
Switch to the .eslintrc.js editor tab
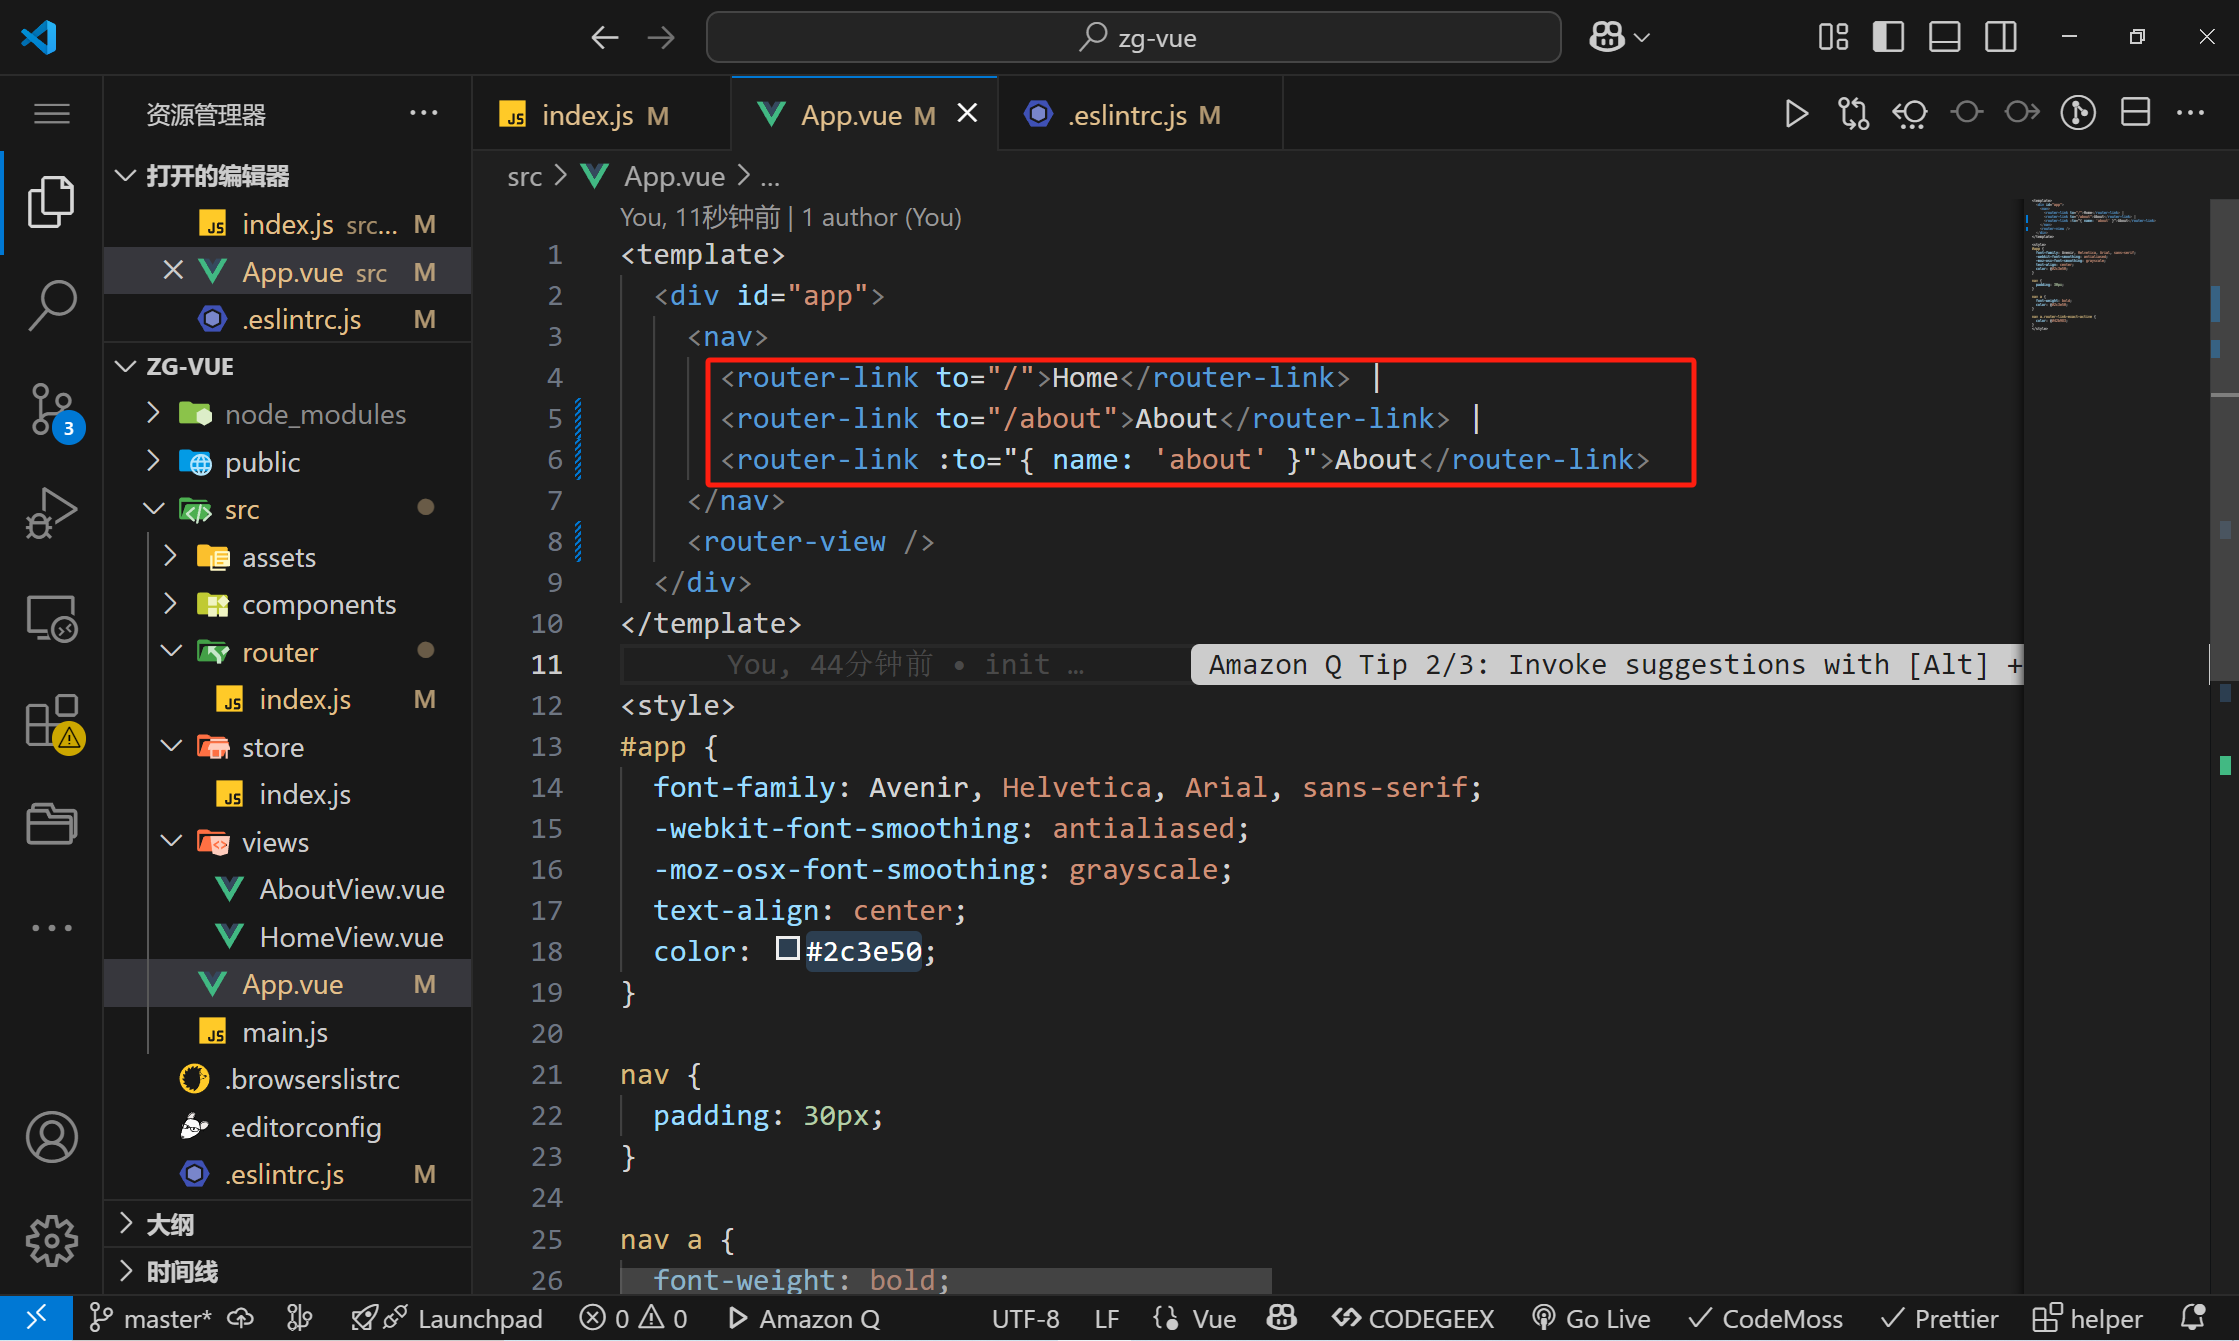[x=1127, y=116]
